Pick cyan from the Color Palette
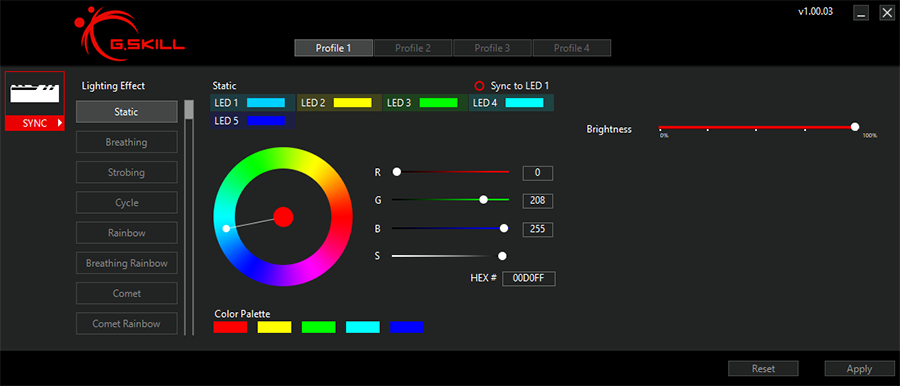900x386 pixels. [363, 327]
